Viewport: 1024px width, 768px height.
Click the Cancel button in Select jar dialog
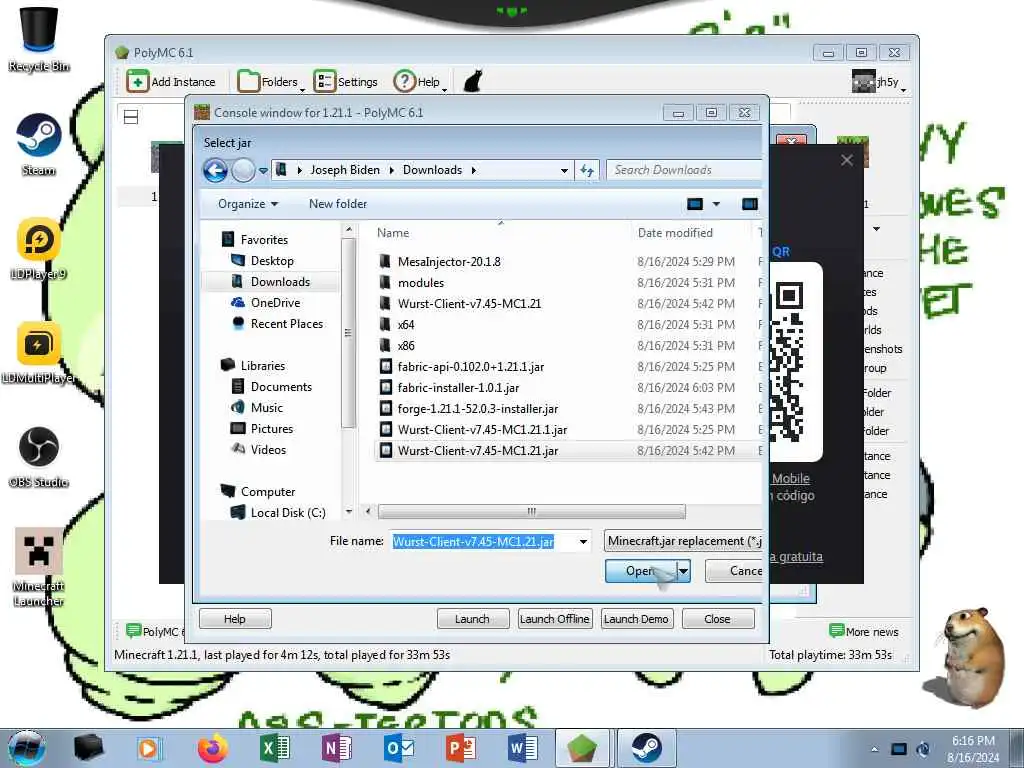click(x=734, y=571)
